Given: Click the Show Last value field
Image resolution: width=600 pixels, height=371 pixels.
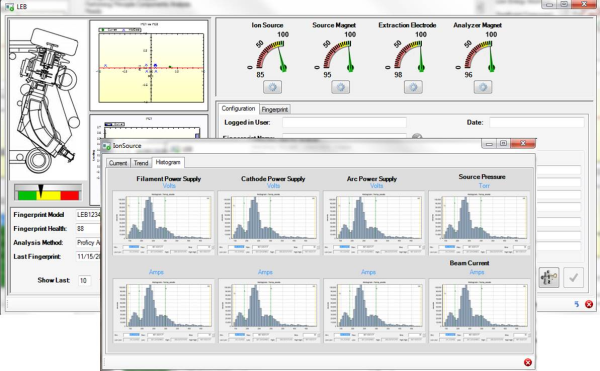Looking at the screenshot, I should click(84, 280).
